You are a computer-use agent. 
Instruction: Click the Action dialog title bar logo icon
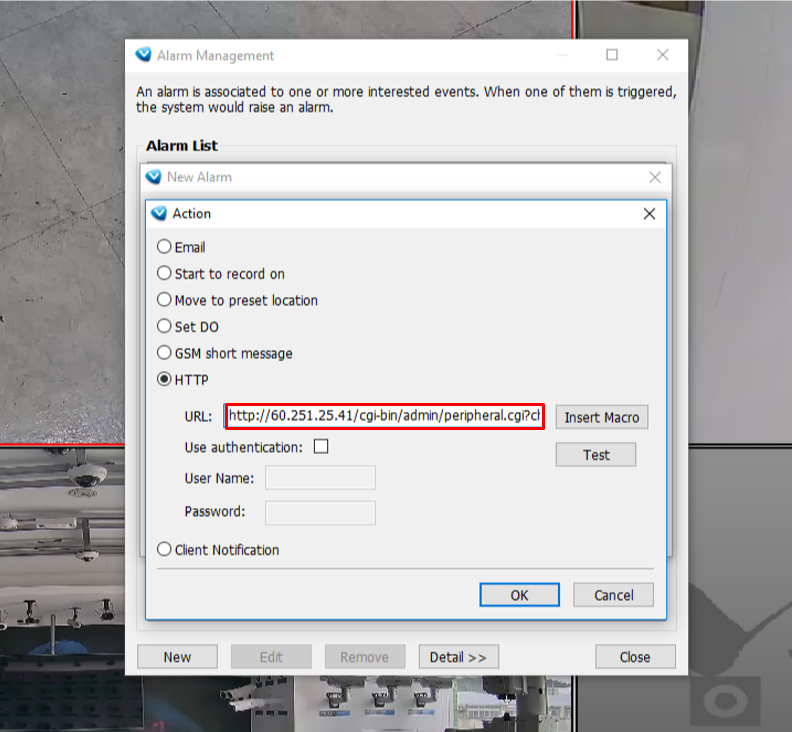pyautogui.click(x=158, y=213)
